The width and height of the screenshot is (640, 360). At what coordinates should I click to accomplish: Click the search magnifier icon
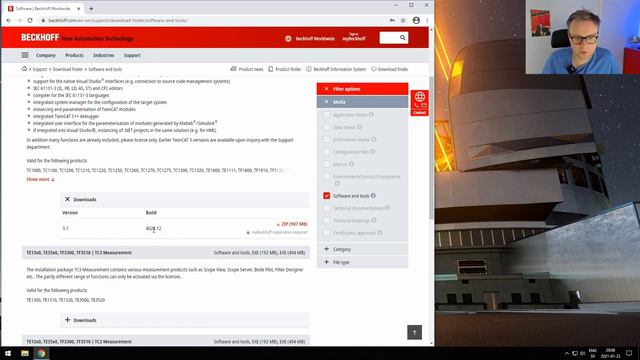(402, 38)
